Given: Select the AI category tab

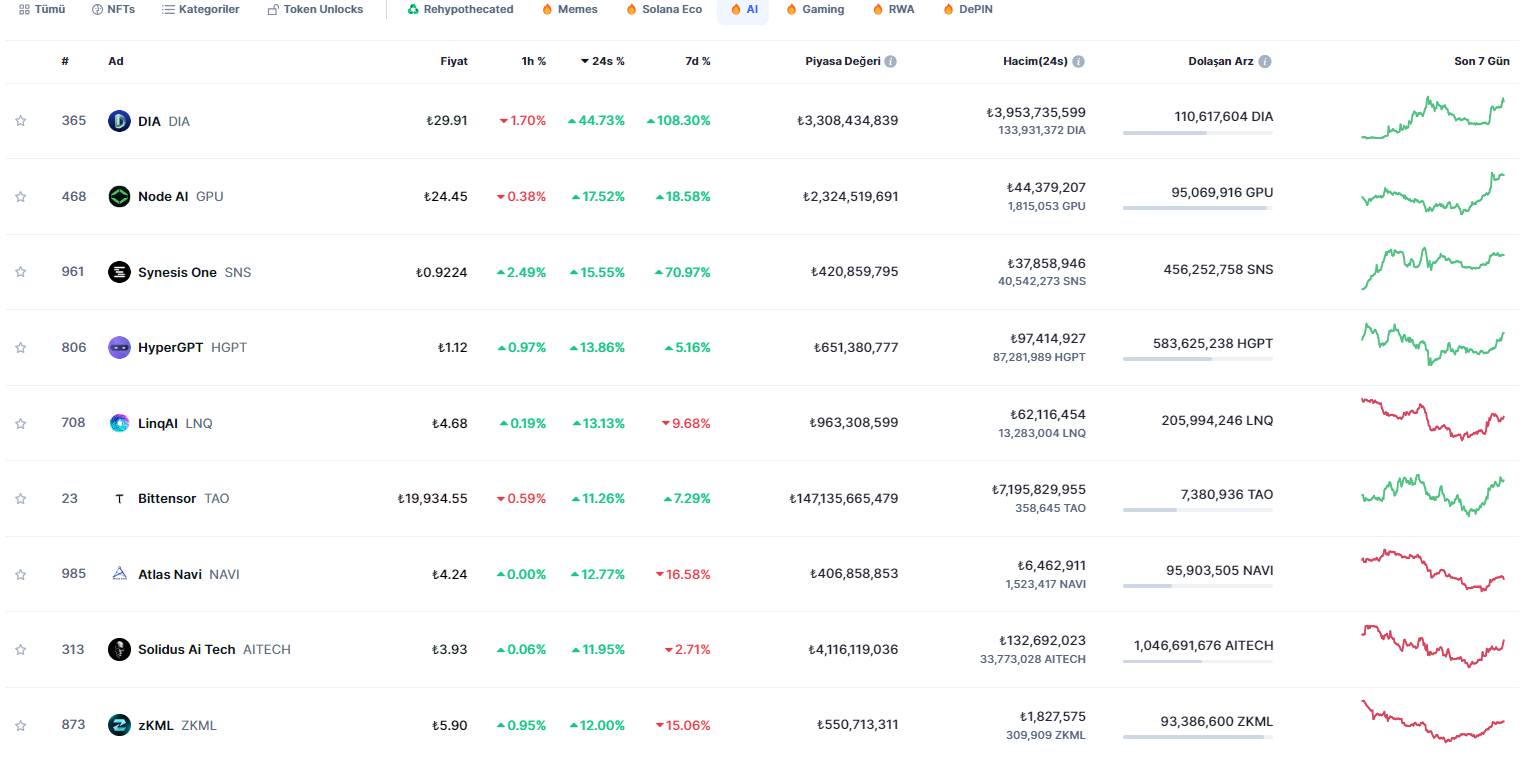Looking at the screenshot, I should click(744, 9).
